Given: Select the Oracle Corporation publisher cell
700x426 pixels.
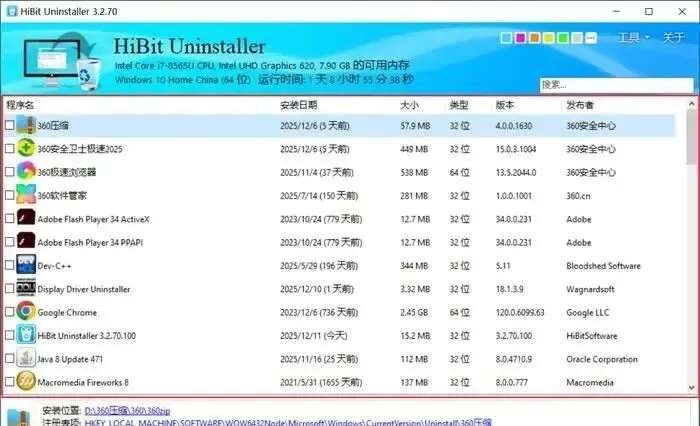Looking at the screenshot, I should [602, 359].
